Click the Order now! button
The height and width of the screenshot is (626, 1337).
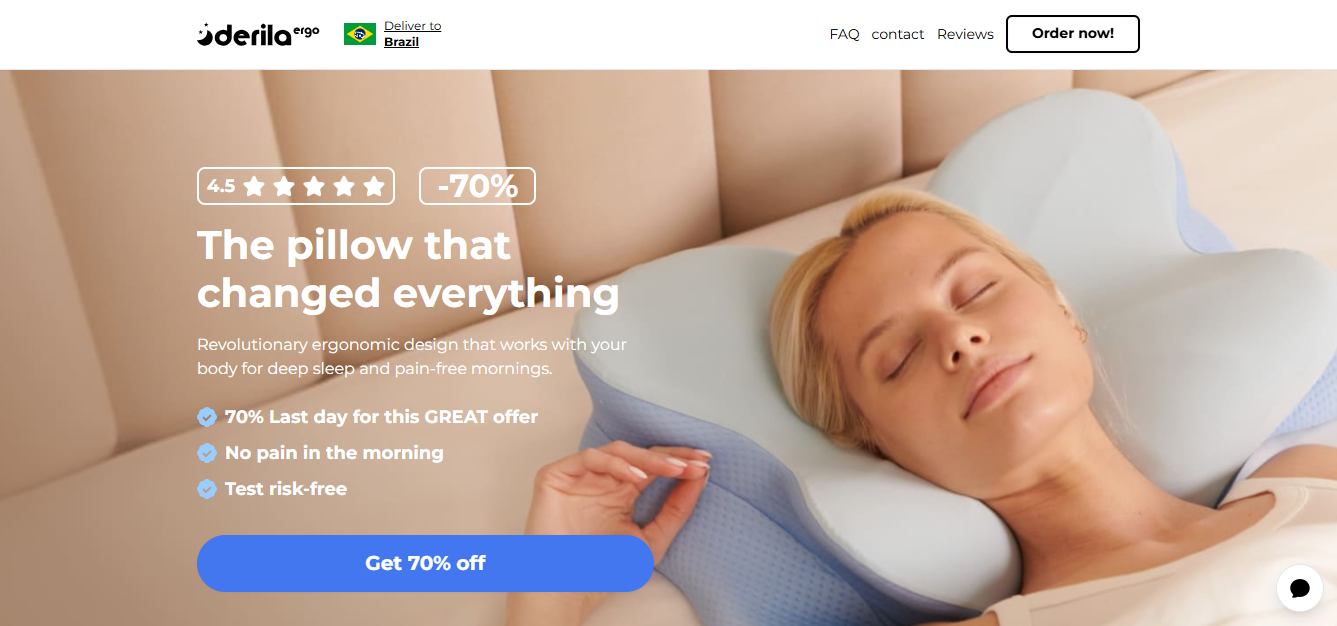tap(1073, 34)
